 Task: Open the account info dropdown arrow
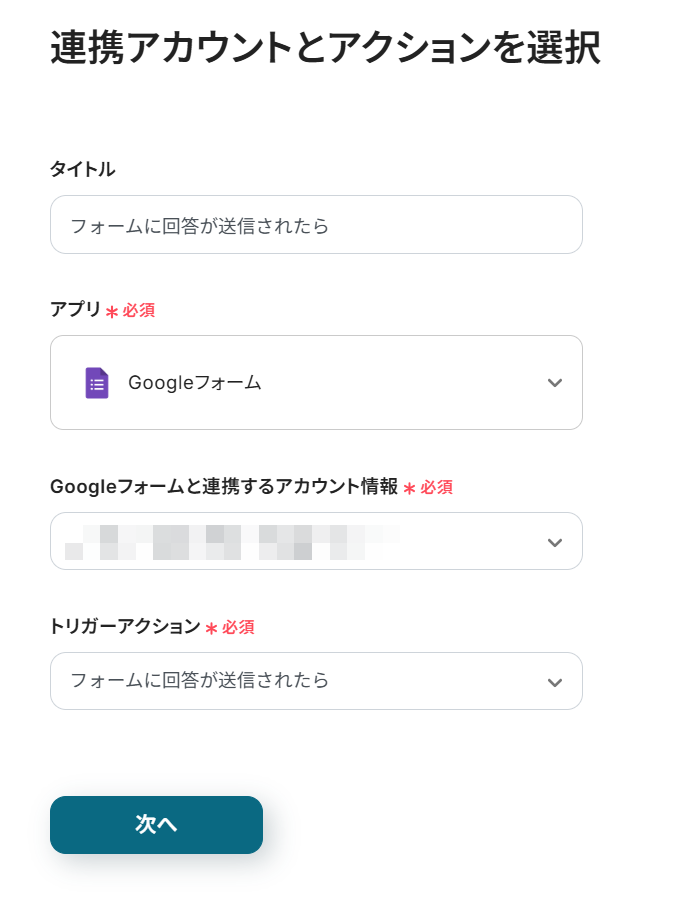point(555,542)
